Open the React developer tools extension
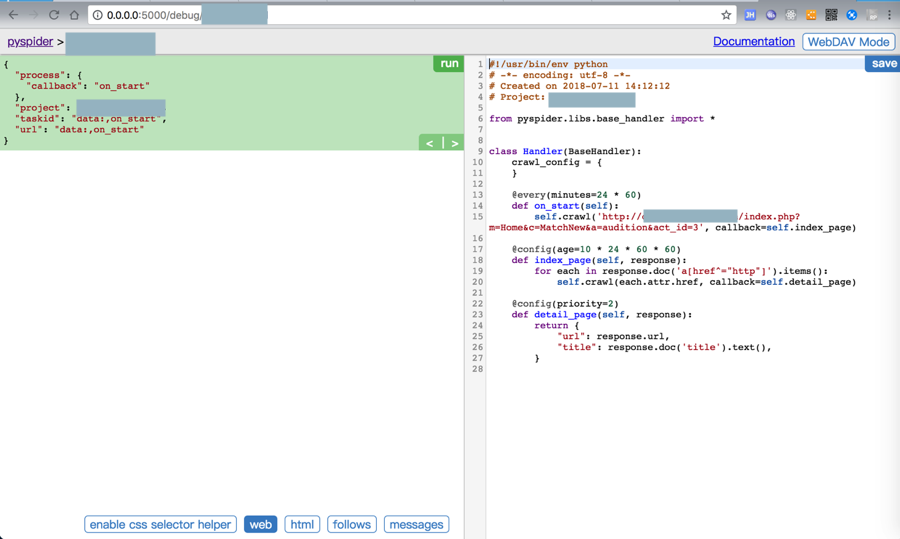 tap(791, 15)
